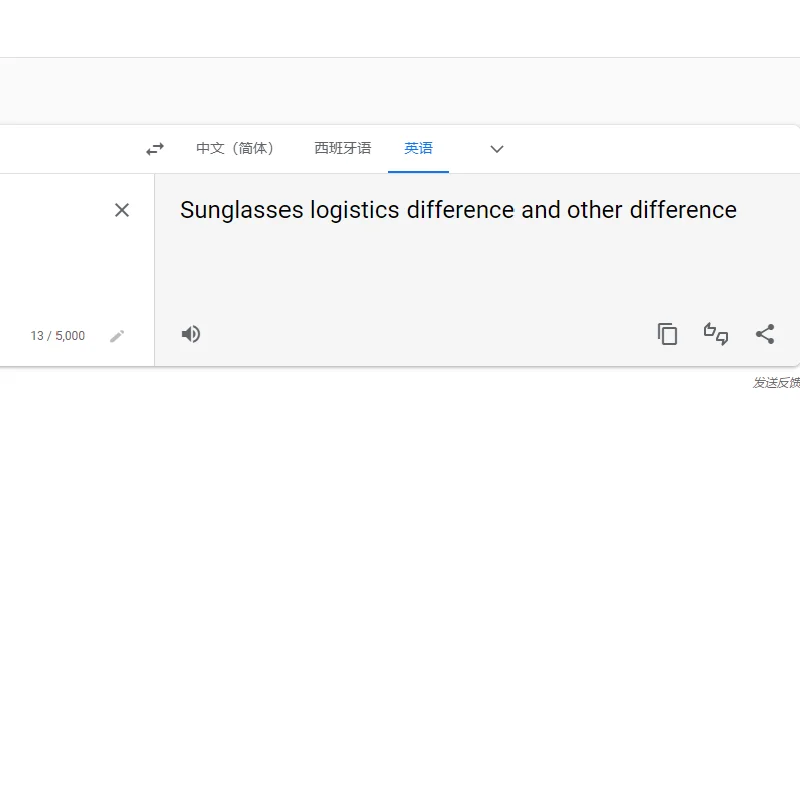Share the translation

tap(765, 334)
